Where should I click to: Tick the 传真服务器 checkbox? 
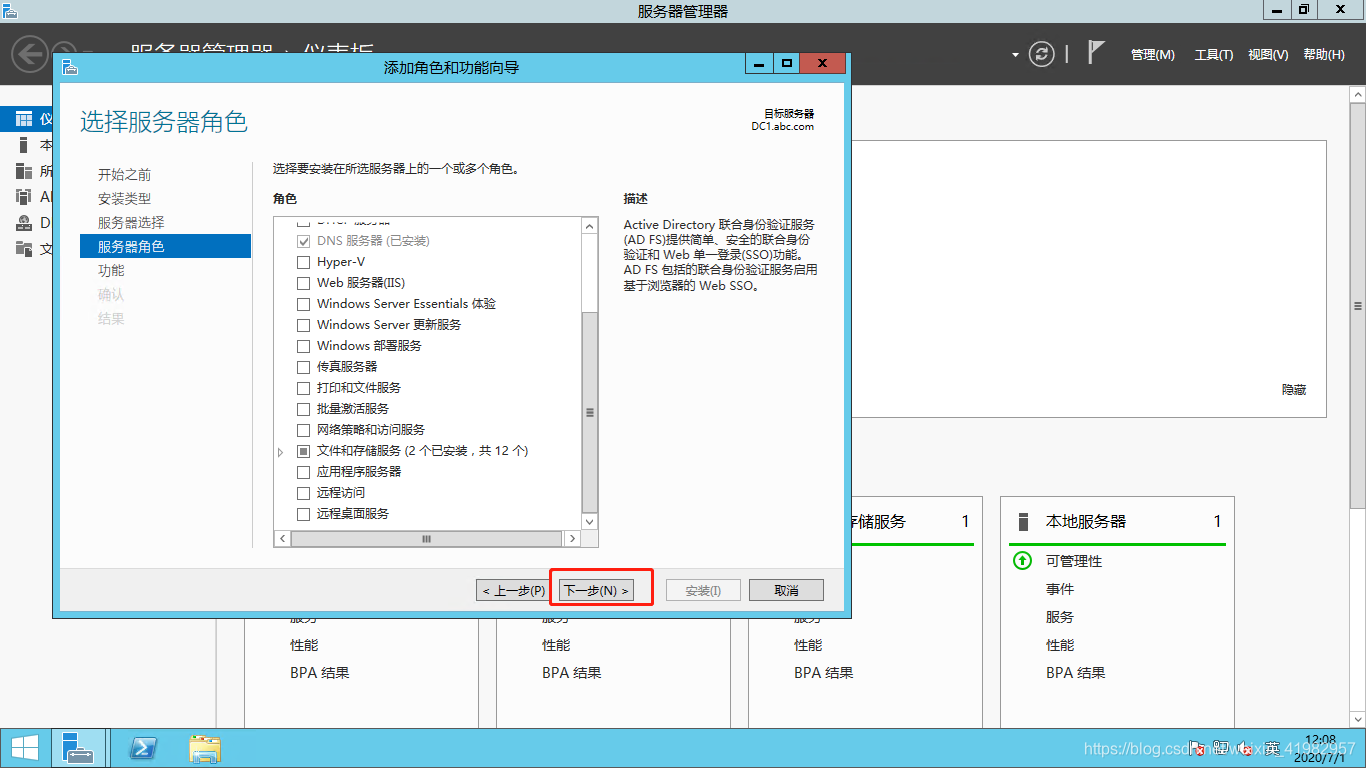point(304,367)
